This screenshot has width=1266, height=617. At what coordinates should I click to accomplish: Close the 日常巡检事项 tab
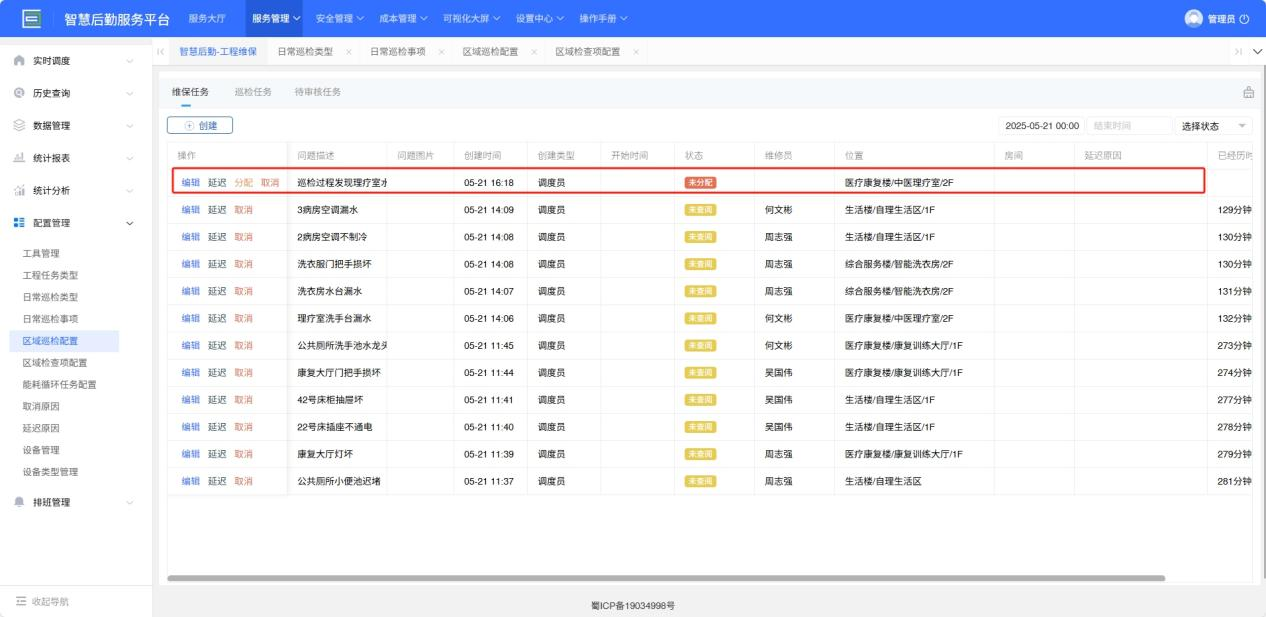[441, 52]
